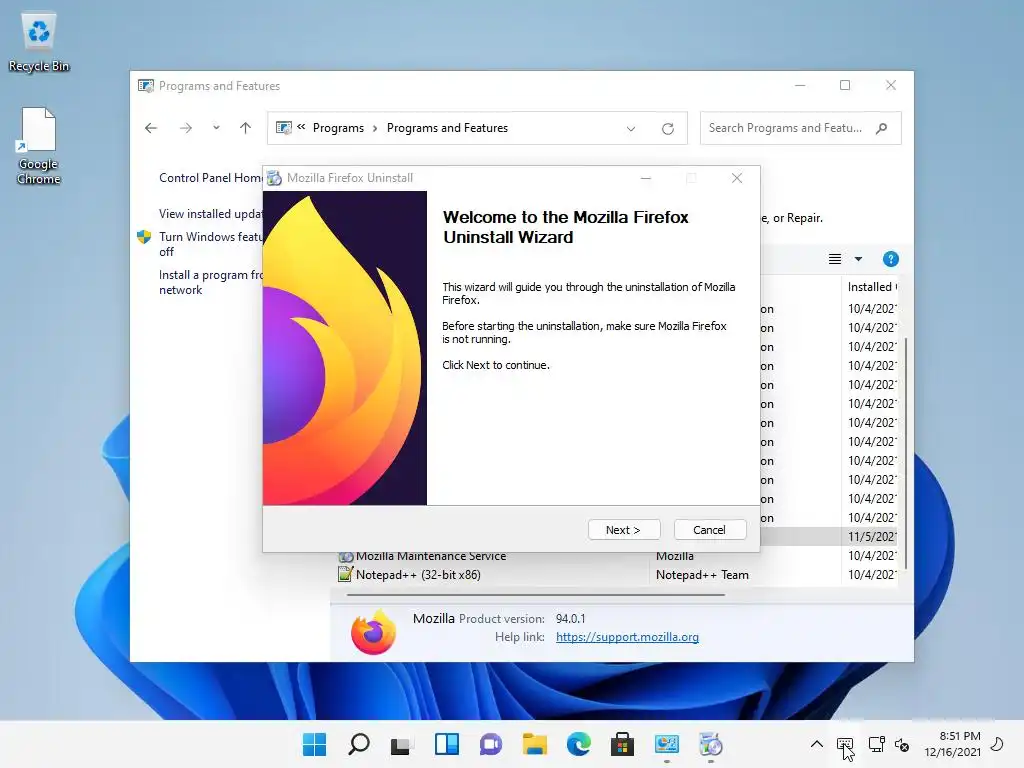Maximize the Programs and Features window

[844, 86]
